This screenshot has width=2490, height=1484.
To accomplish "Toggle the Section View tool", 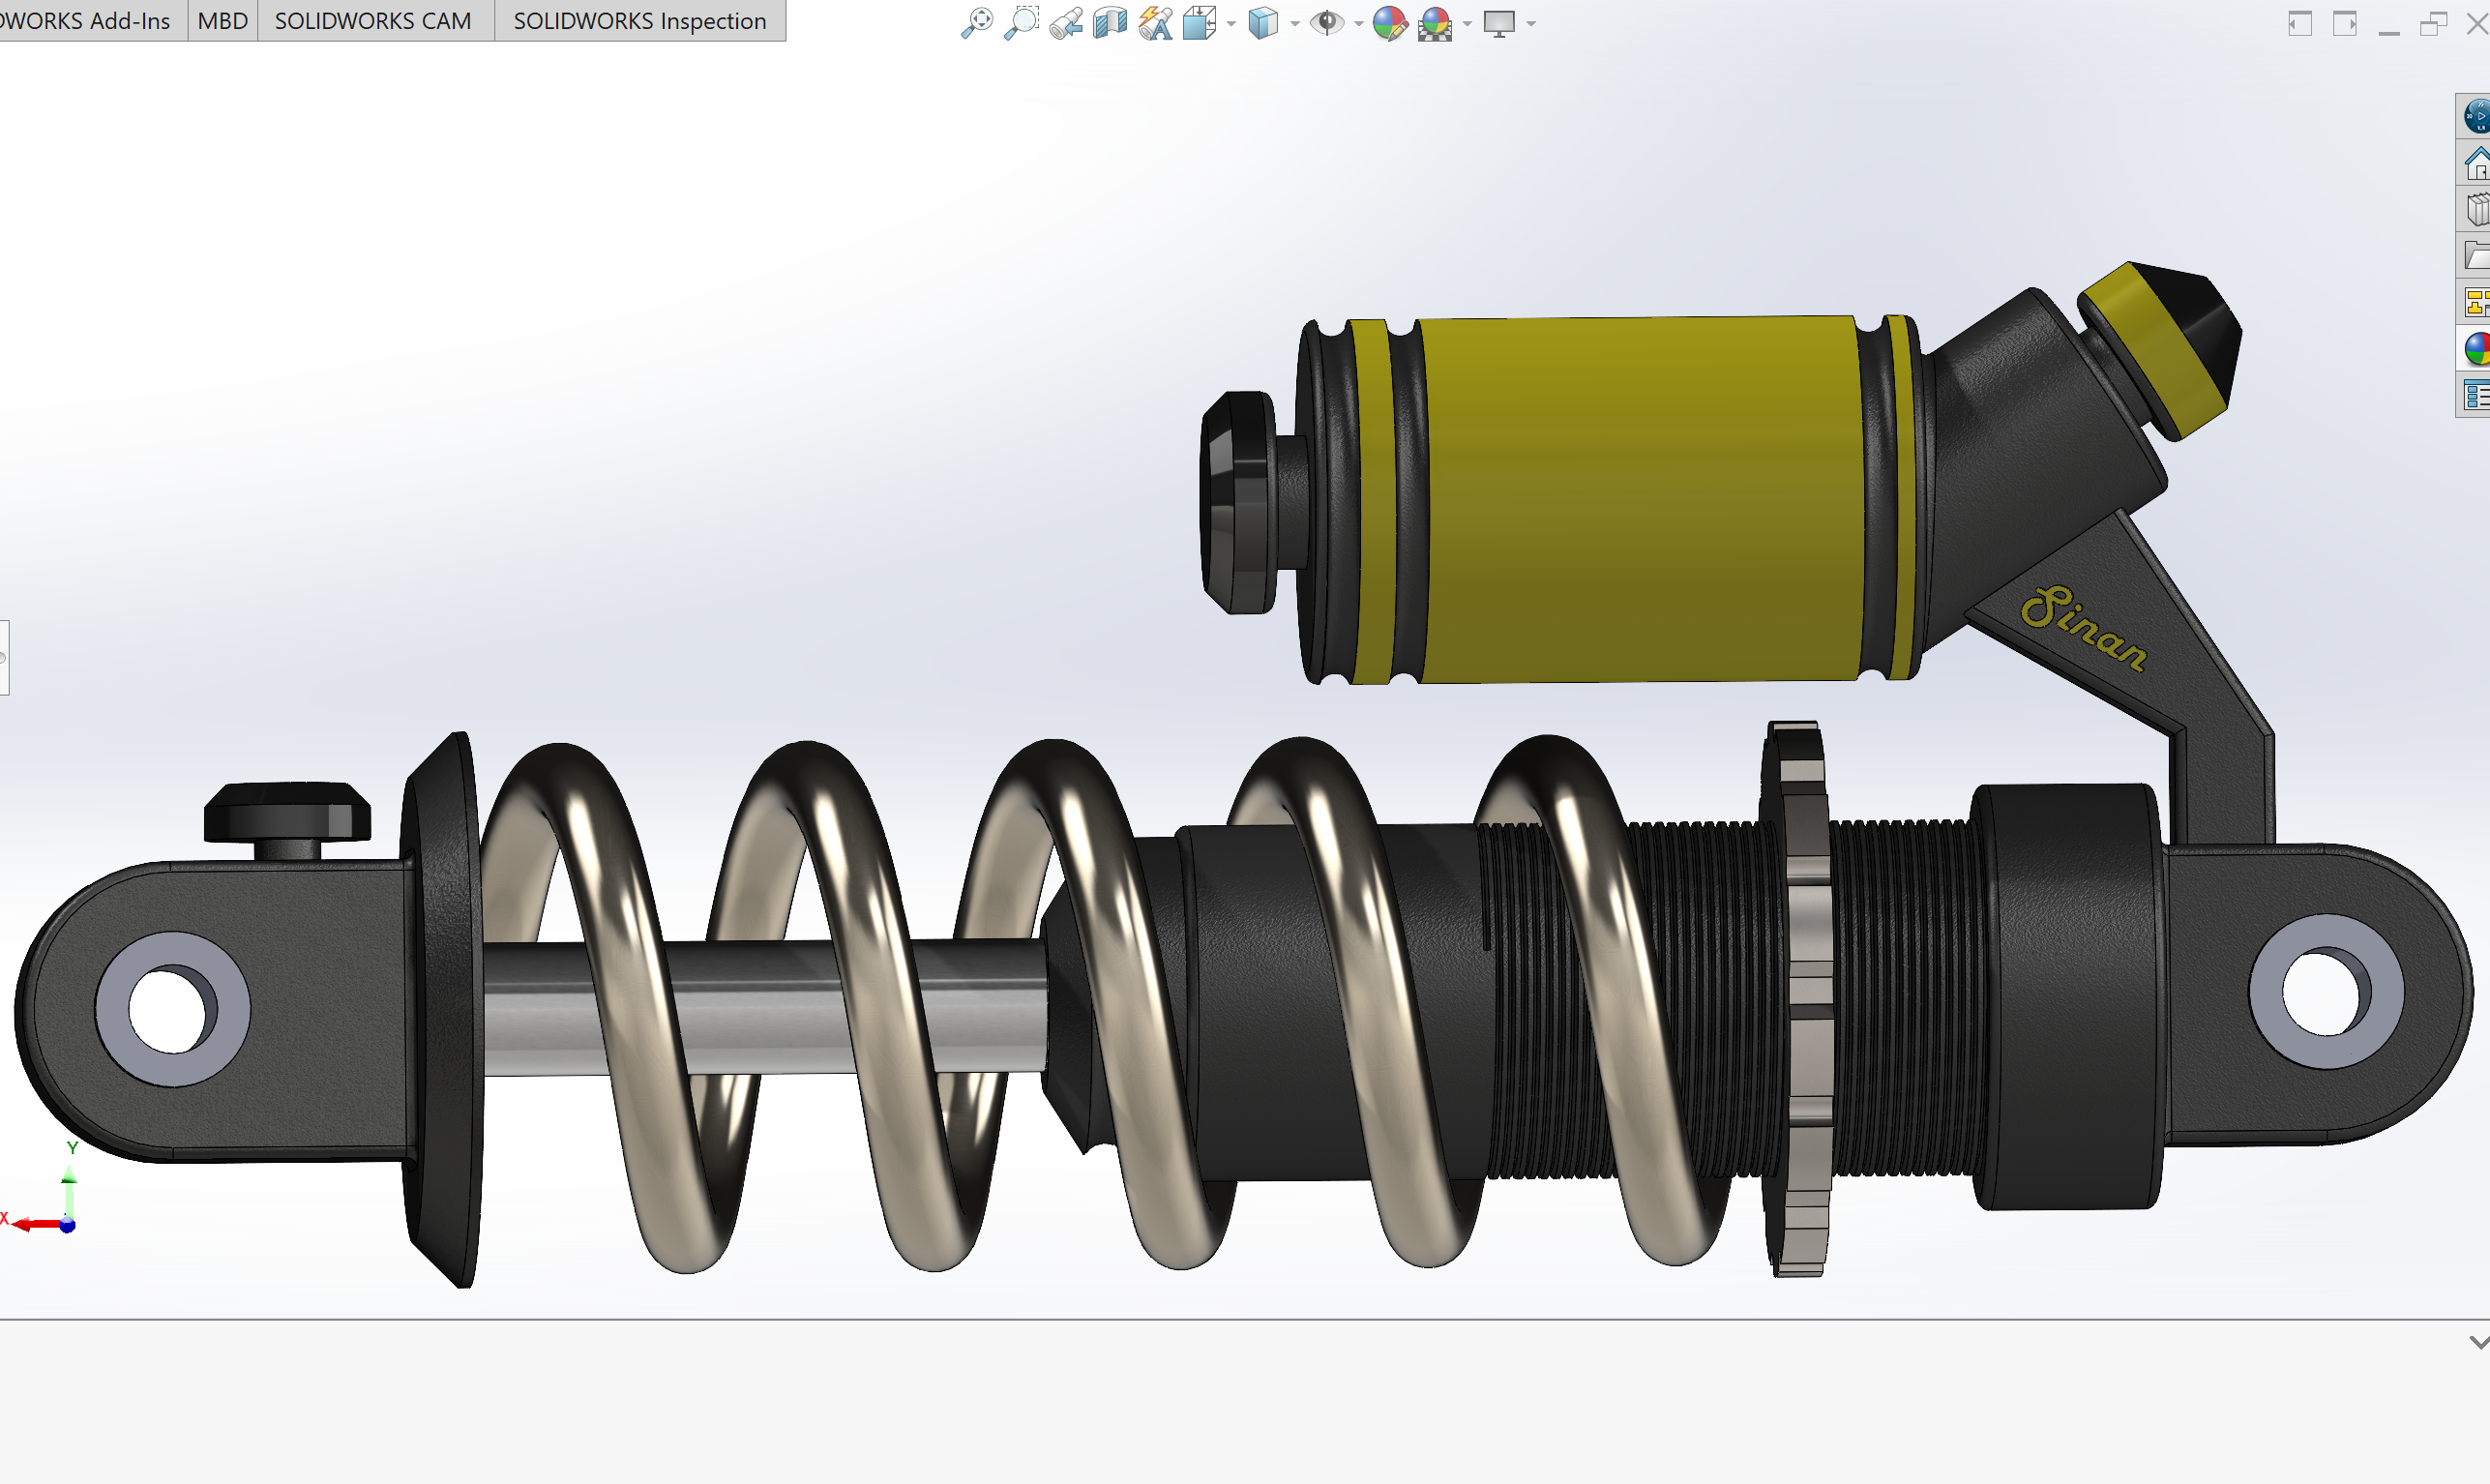I will pos(1110,22).
